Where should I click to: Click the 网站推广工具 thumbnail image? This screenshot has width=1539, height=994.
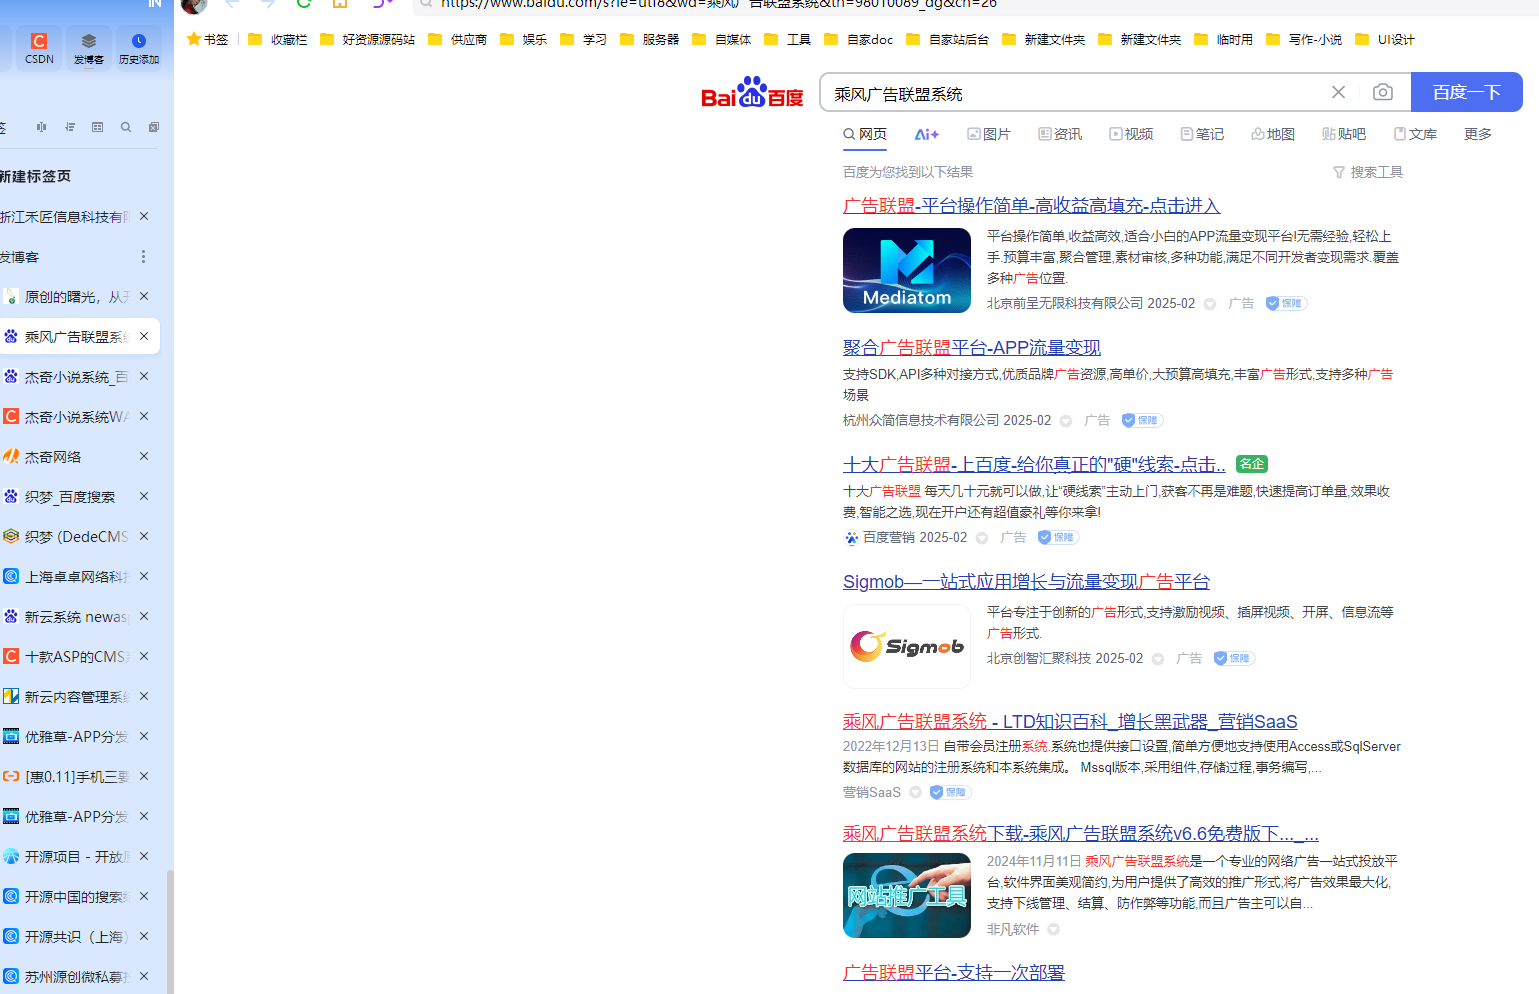coord(907,895)
